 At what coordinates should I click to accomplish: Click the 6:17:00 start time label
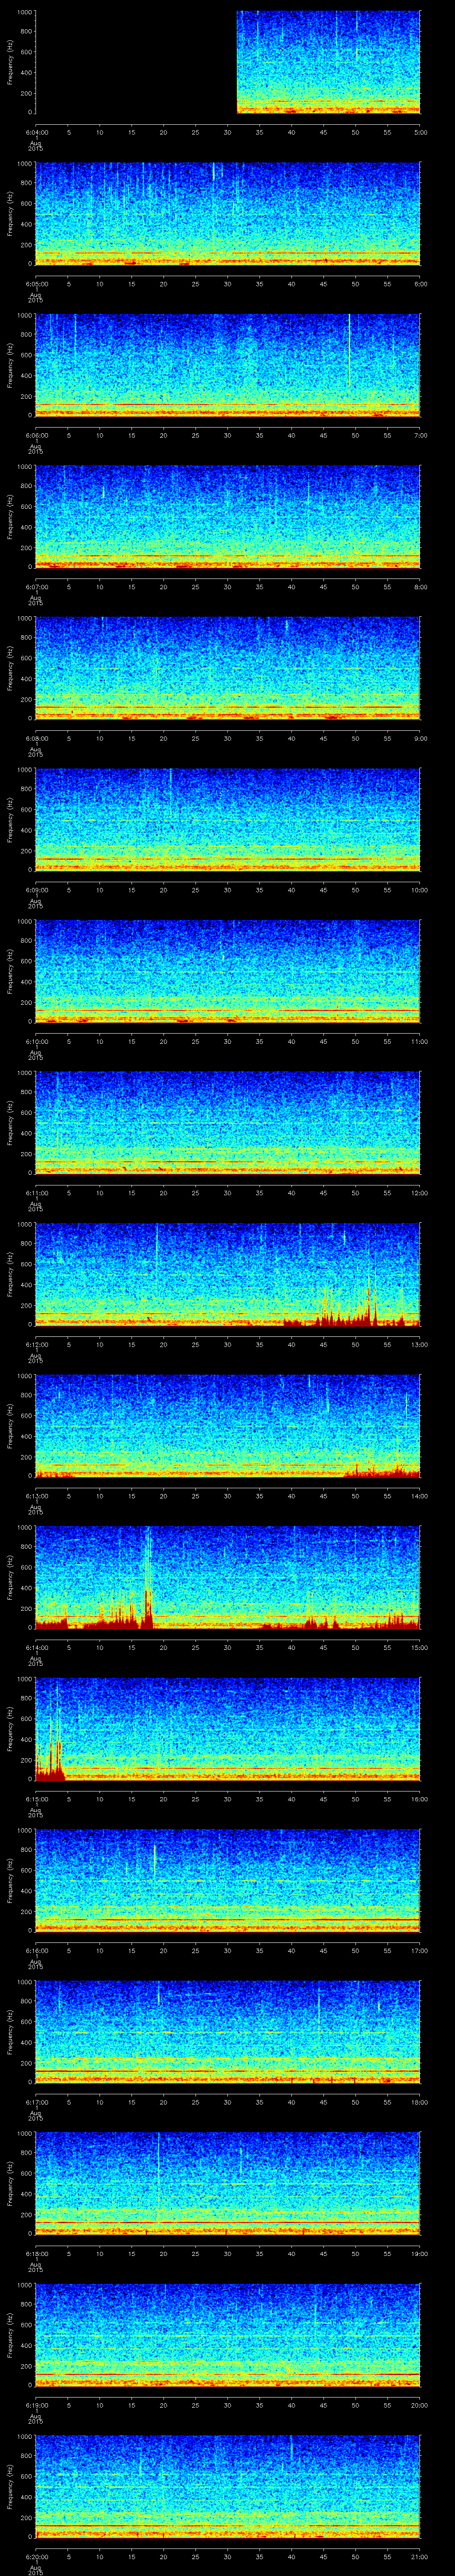(x=37, y=2101)
